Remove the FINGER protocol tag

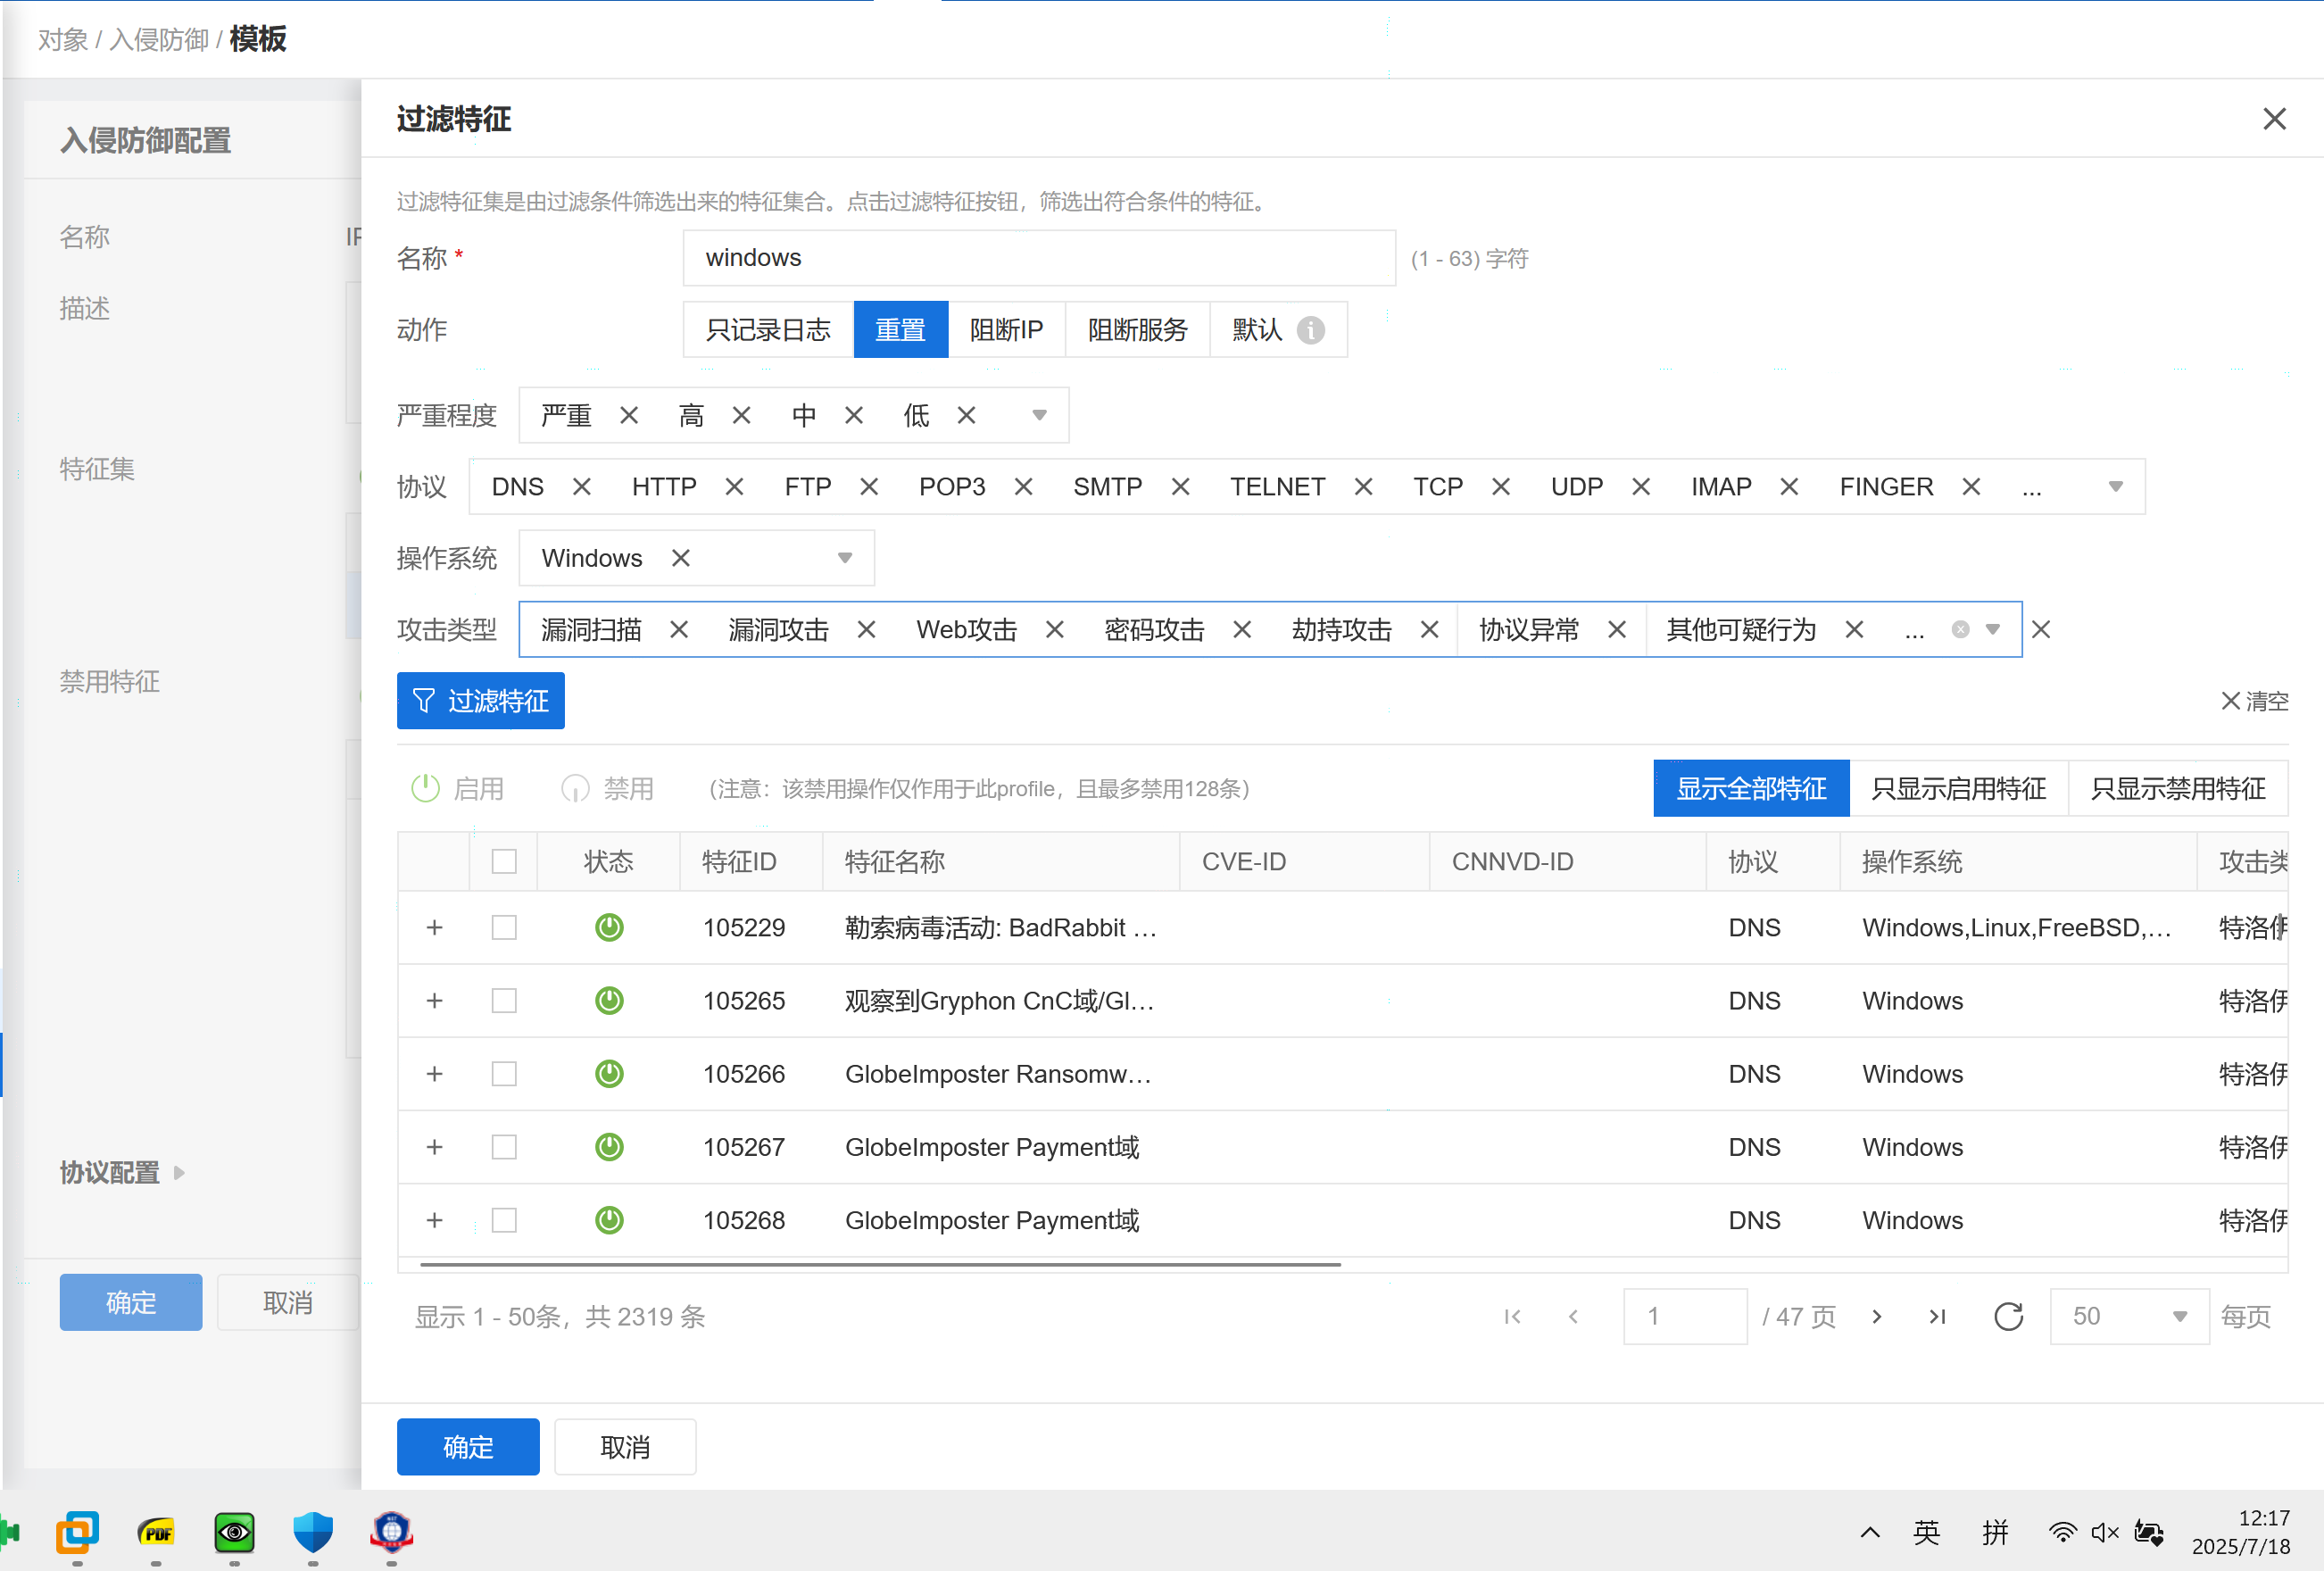click(x=1971, y=487)
